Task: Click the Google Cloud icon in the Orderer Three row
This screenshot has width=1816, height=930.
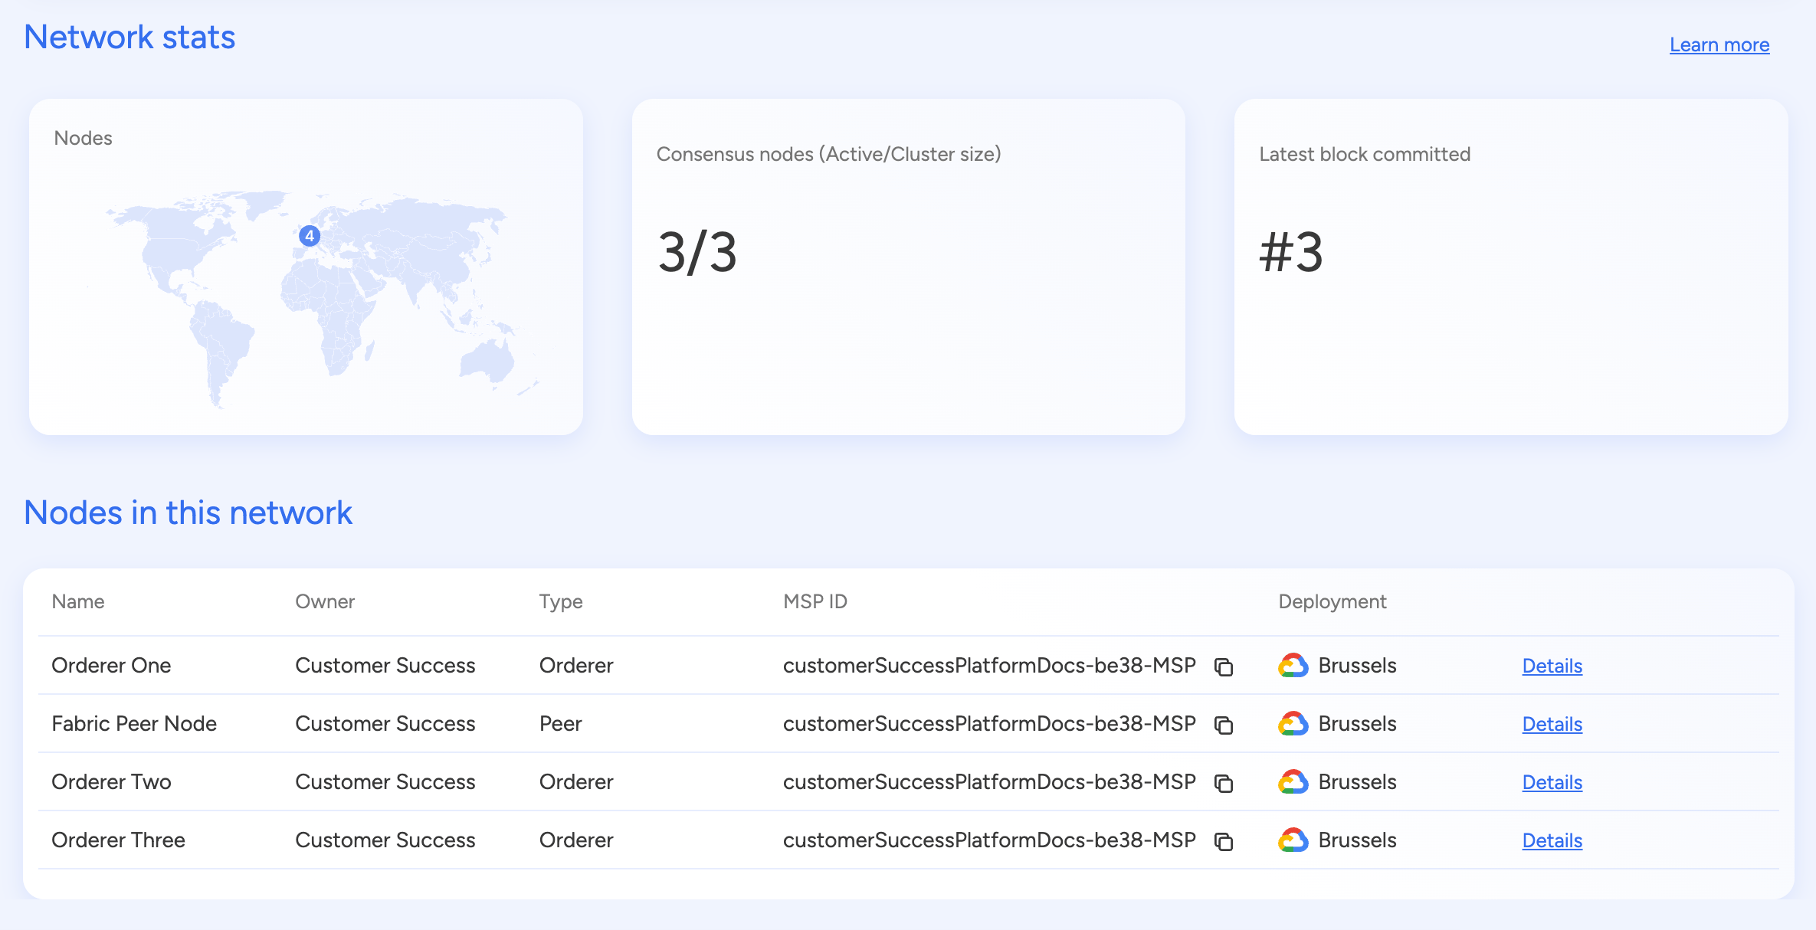Action: click(1293, 840)
